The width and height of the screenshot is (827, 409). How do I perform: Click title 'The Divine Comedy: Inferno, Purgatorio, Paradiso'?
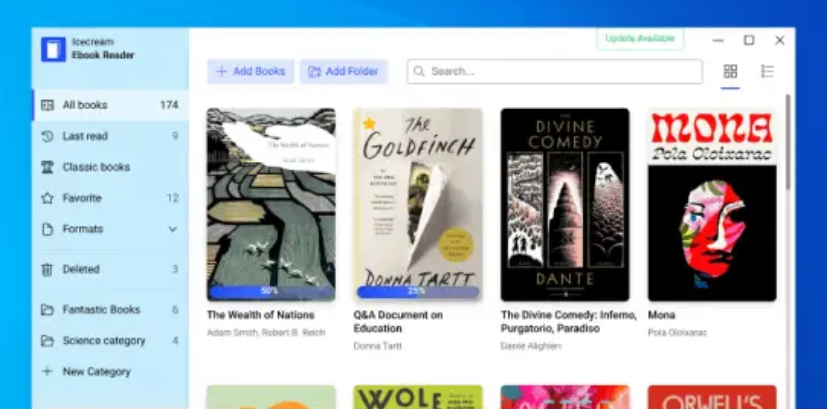569,322
